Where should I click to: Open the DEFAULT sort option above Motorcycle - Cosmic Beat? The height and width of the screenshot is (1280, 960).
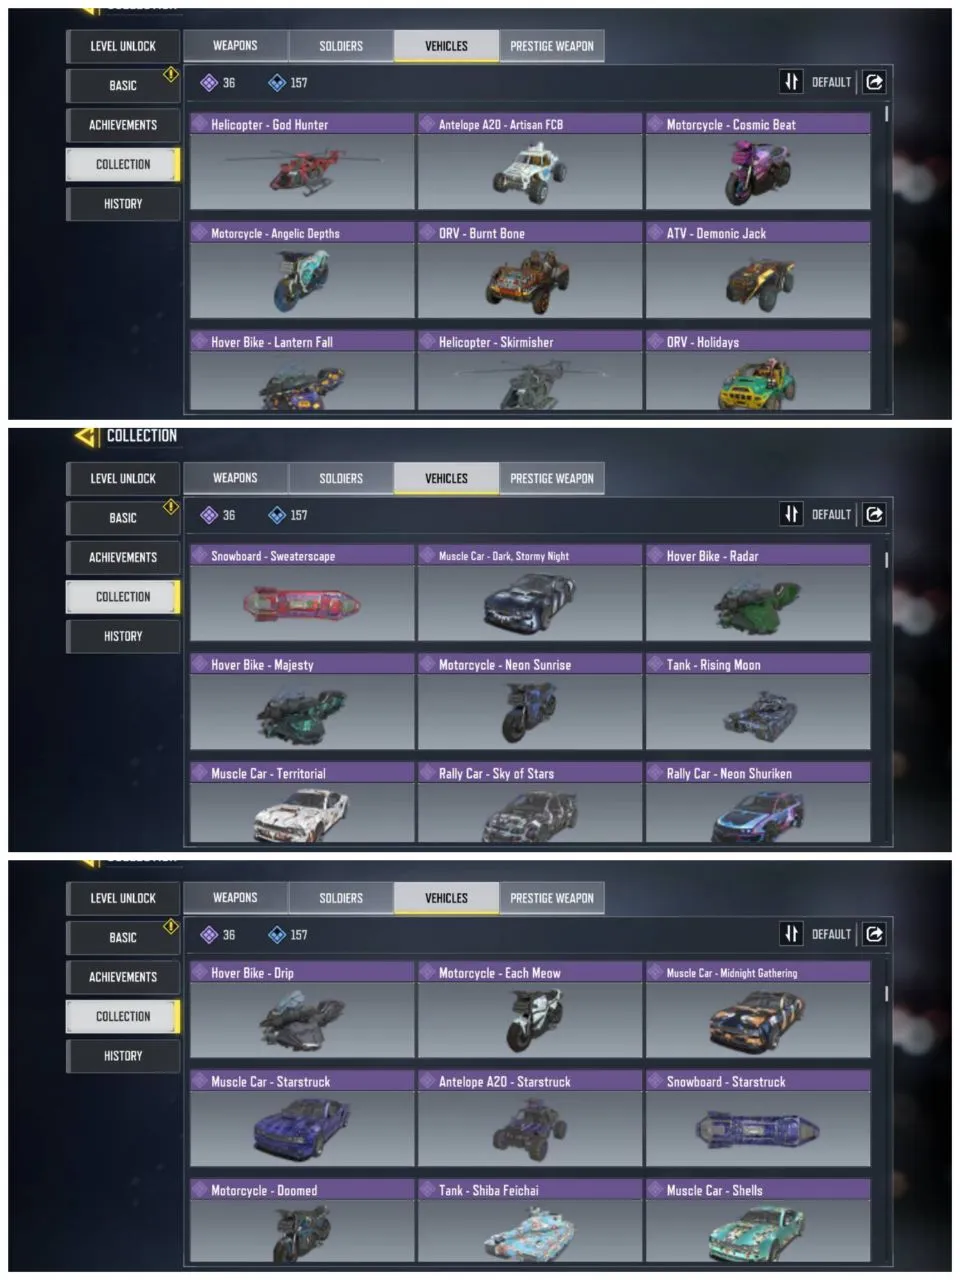click(x=831, y=83)
